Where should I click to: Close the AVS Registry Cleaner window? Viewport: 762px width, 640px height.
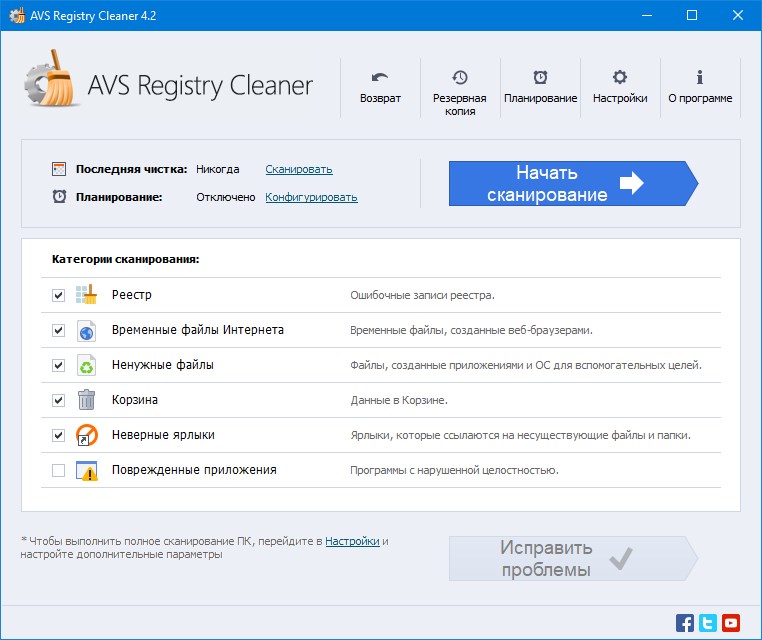(738, 16)
